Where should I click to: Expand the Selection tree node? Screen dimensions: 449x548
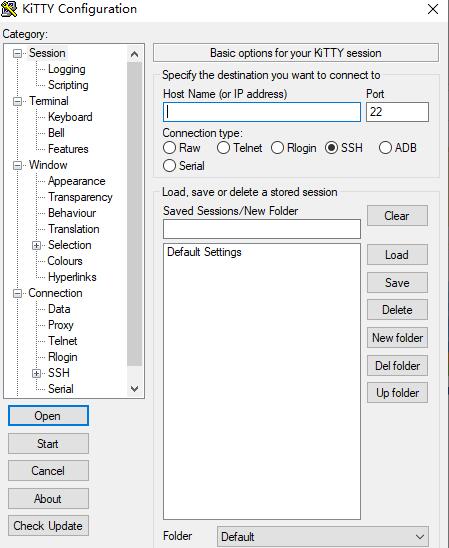click(x=36, y=245)
